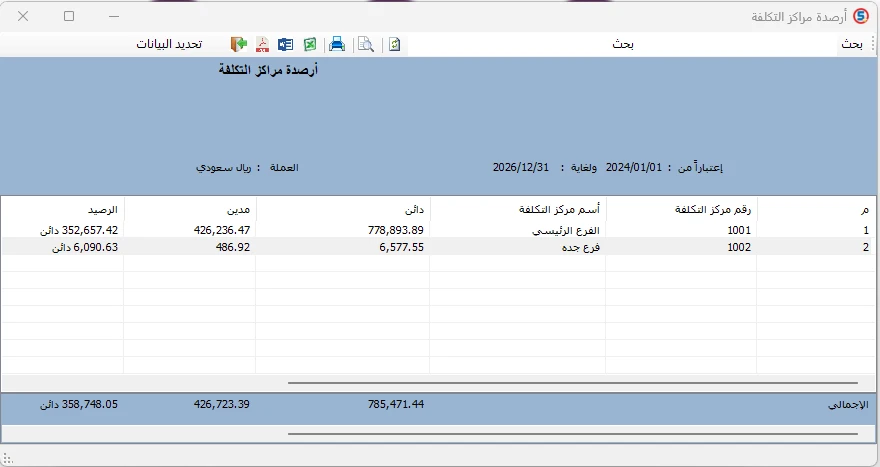Click the application logo in title bar
The image size is (880, 467).
pos(861,16)
